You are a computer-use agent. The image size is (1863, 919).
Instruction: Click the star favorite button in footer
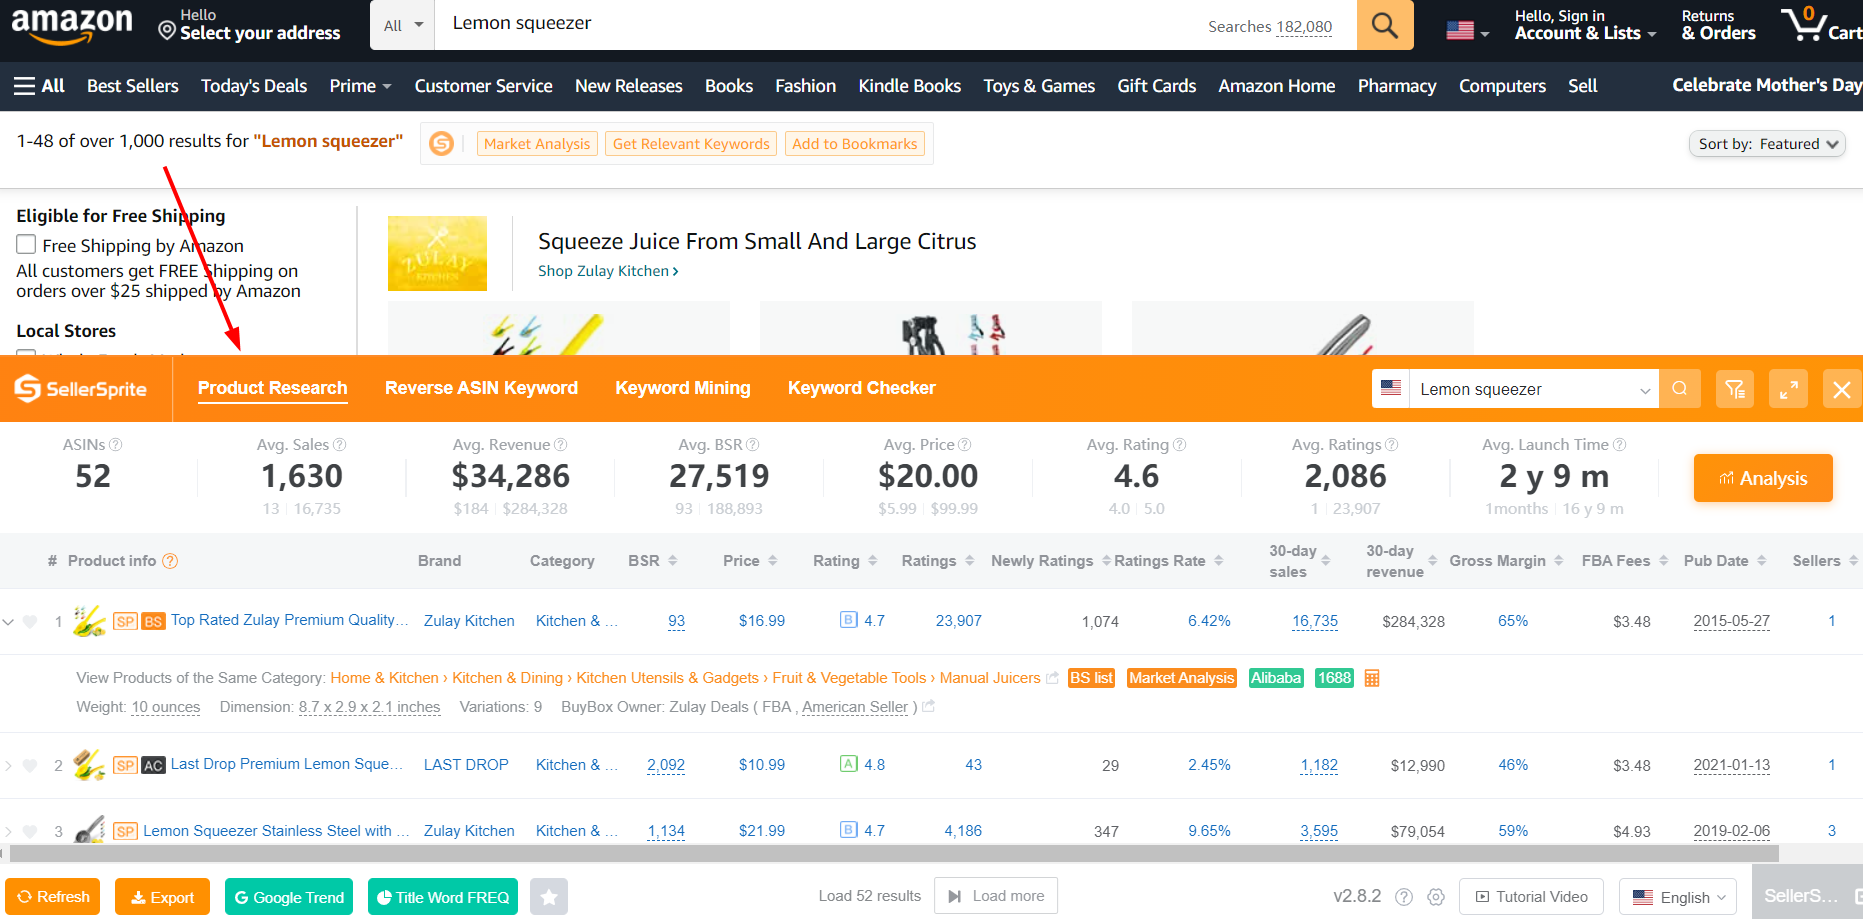(x=549, y=897)
